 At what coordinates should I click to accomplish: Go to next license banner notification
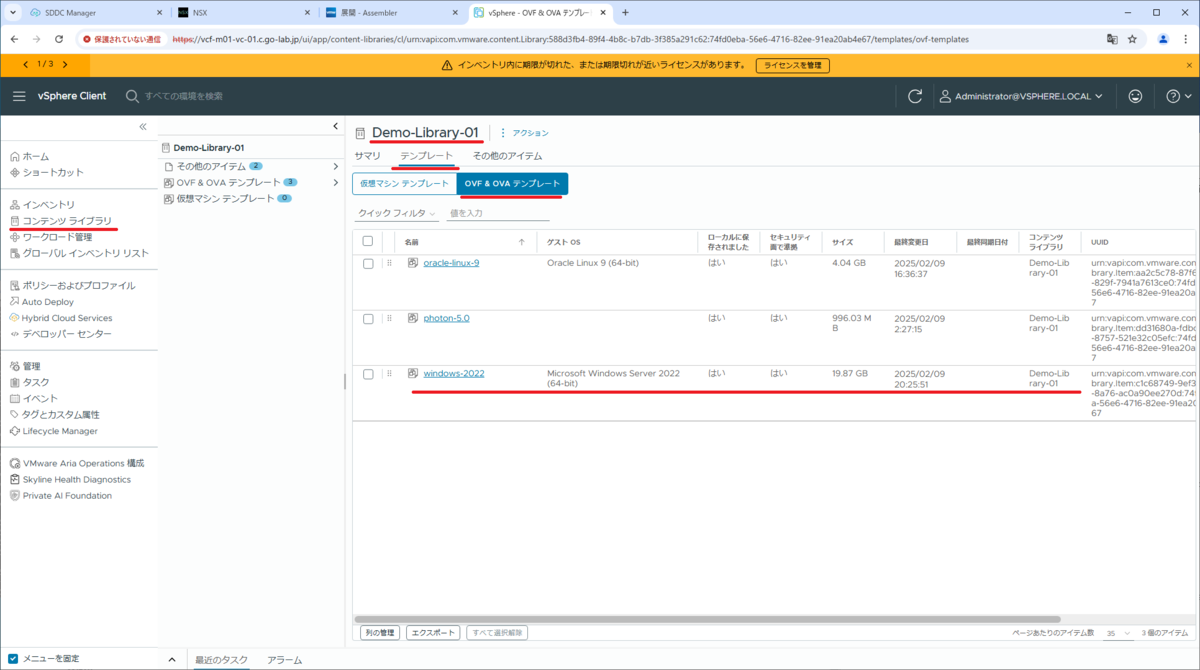(x=65, y=64)
